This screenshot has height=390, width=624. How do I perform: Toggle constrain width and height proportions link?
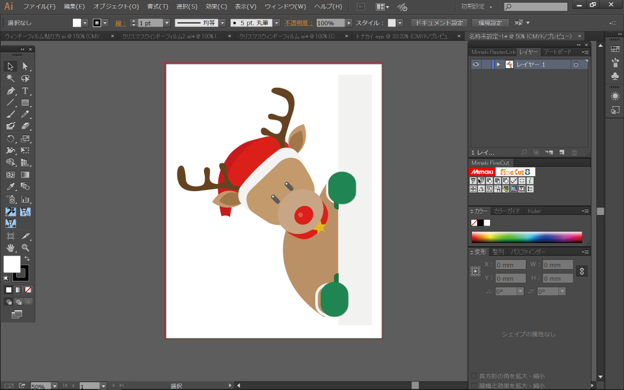[582, 271]
